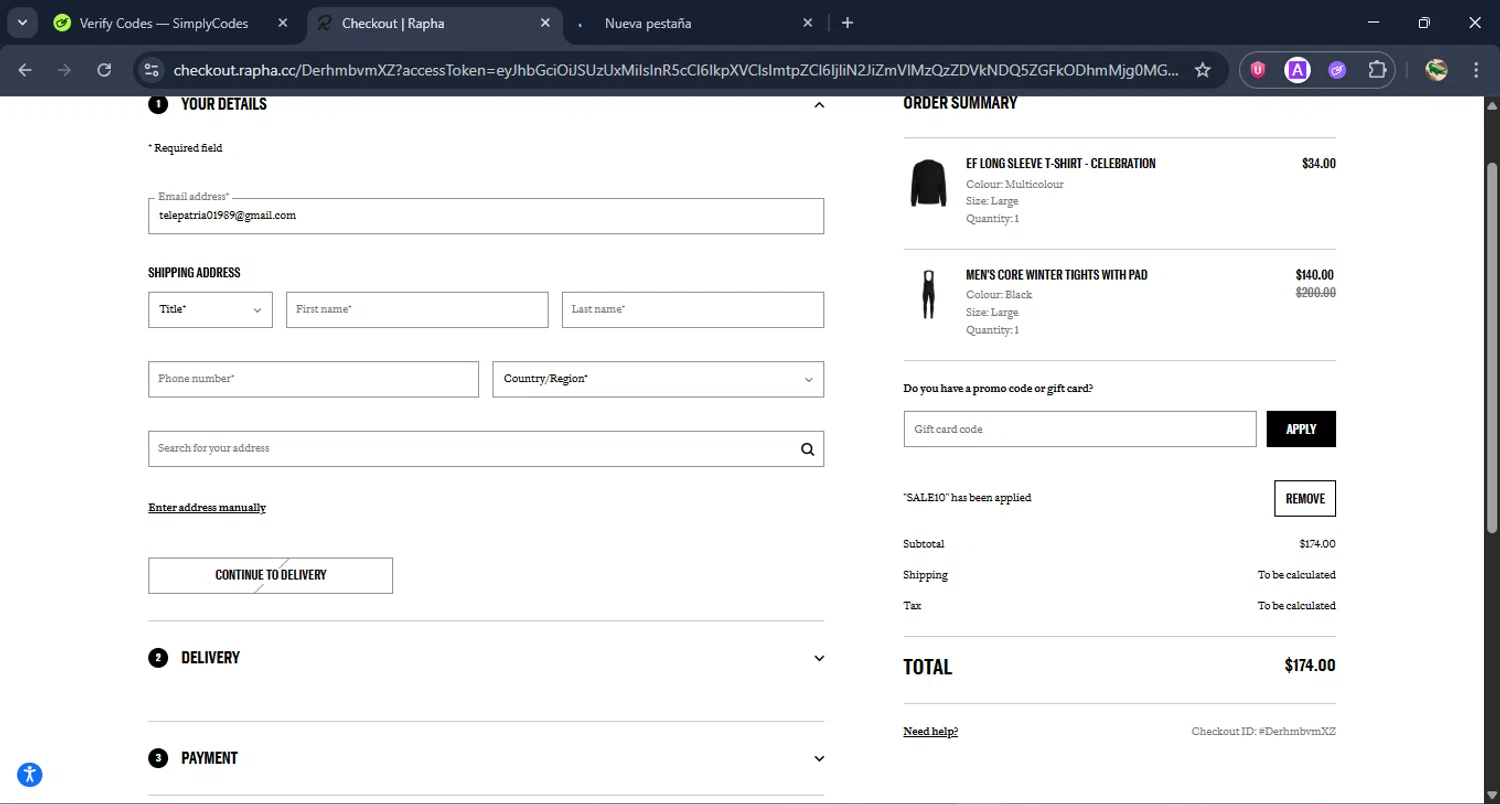Switch to Nueva pestaña tab
This screenshot has width=1500, height=804.
(x=648, y=23)
